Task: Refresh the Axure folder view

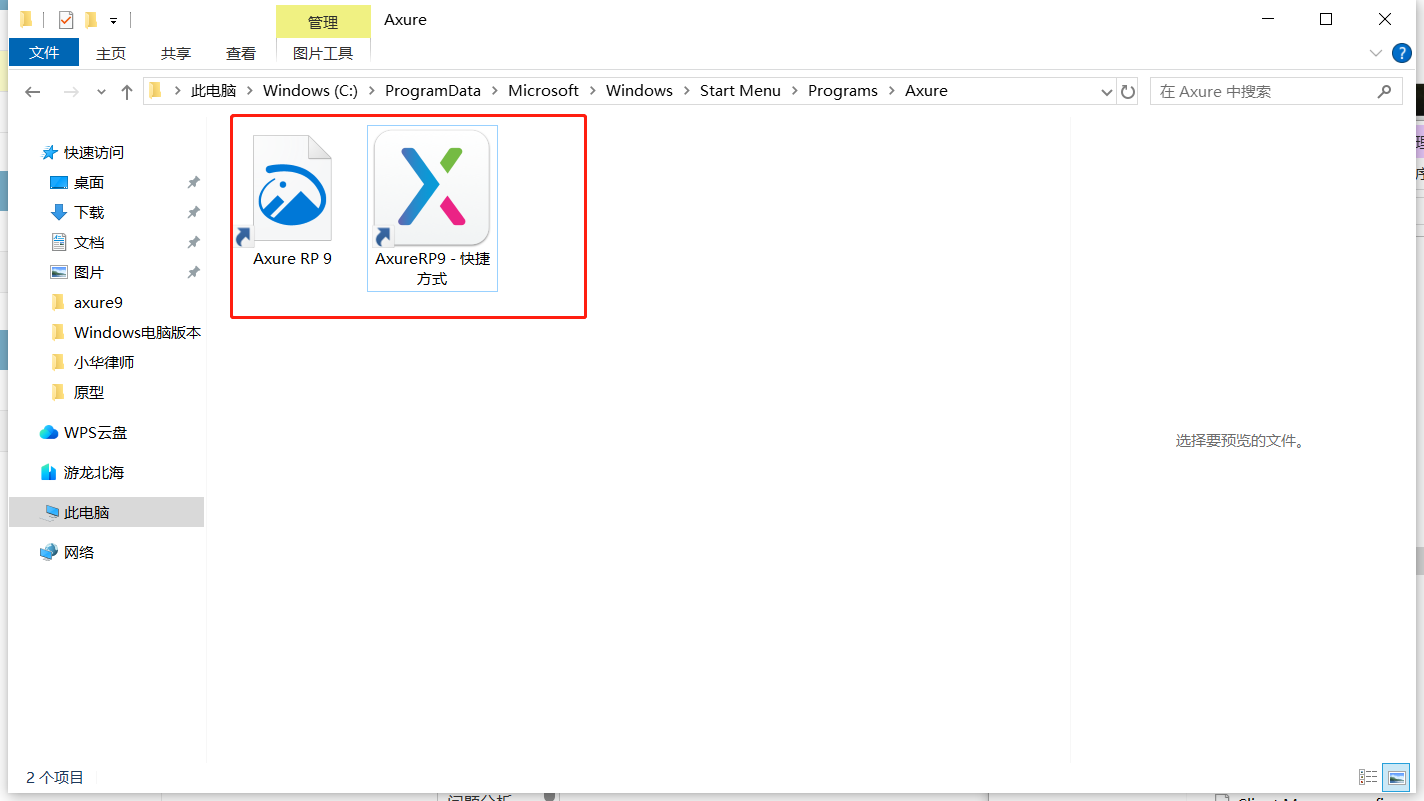Action: [1128, 91]
